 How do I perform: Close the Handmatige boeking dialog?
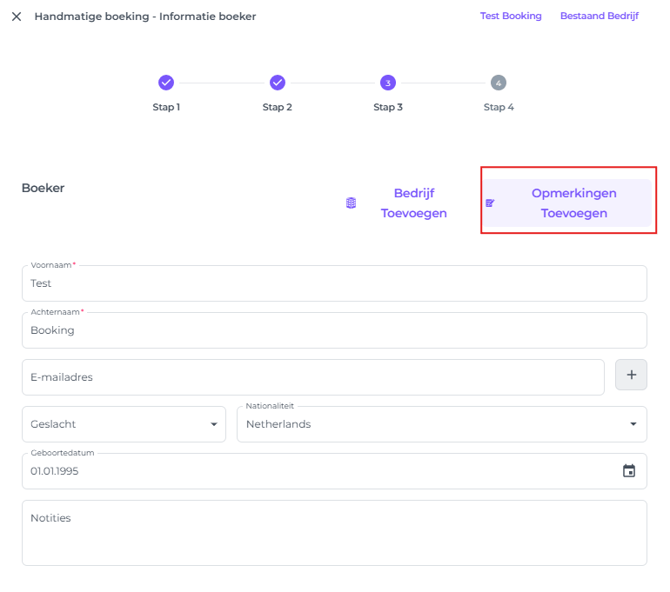pos(16,17)
